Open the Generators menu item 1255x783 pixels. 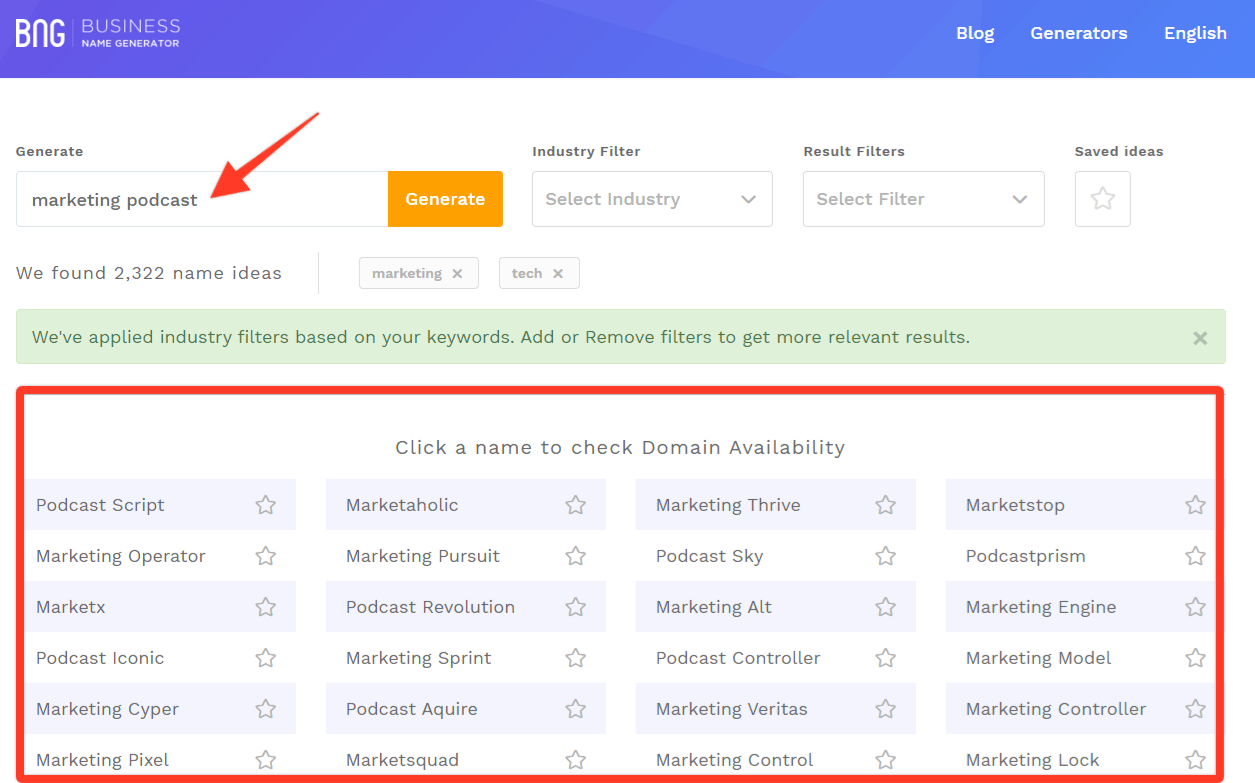1078,33
